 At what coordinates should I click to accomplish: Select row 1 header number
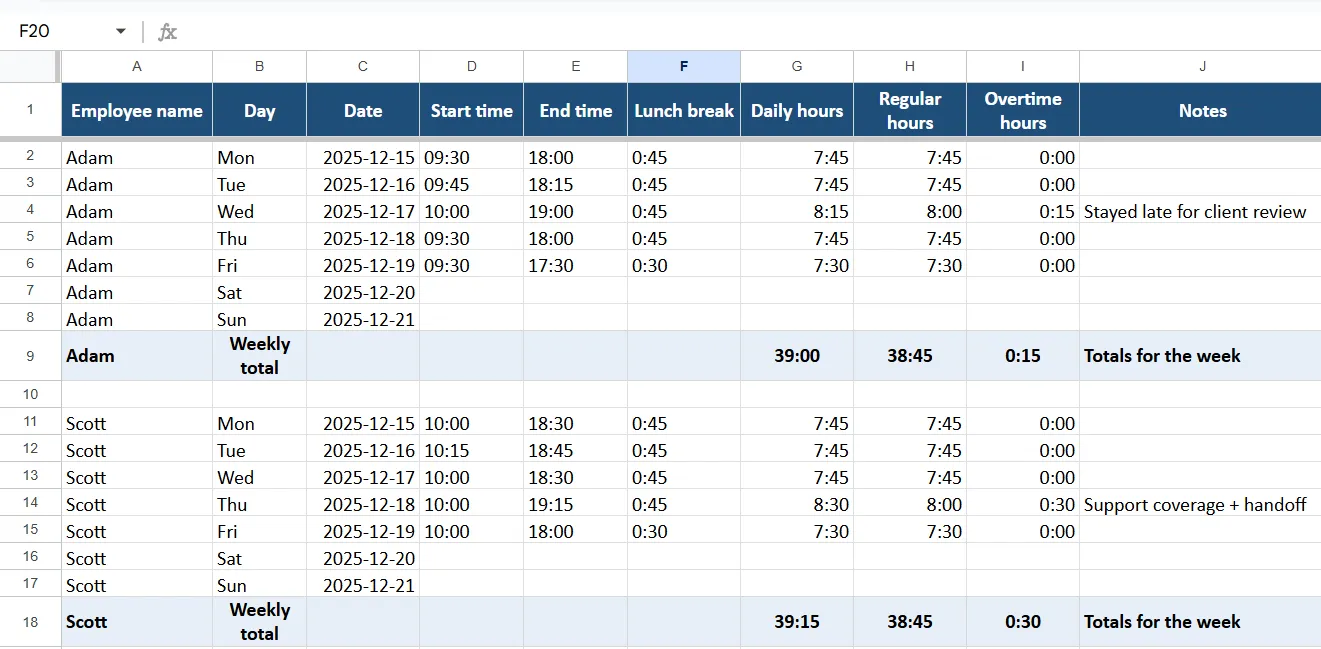(x=31, y=110)
